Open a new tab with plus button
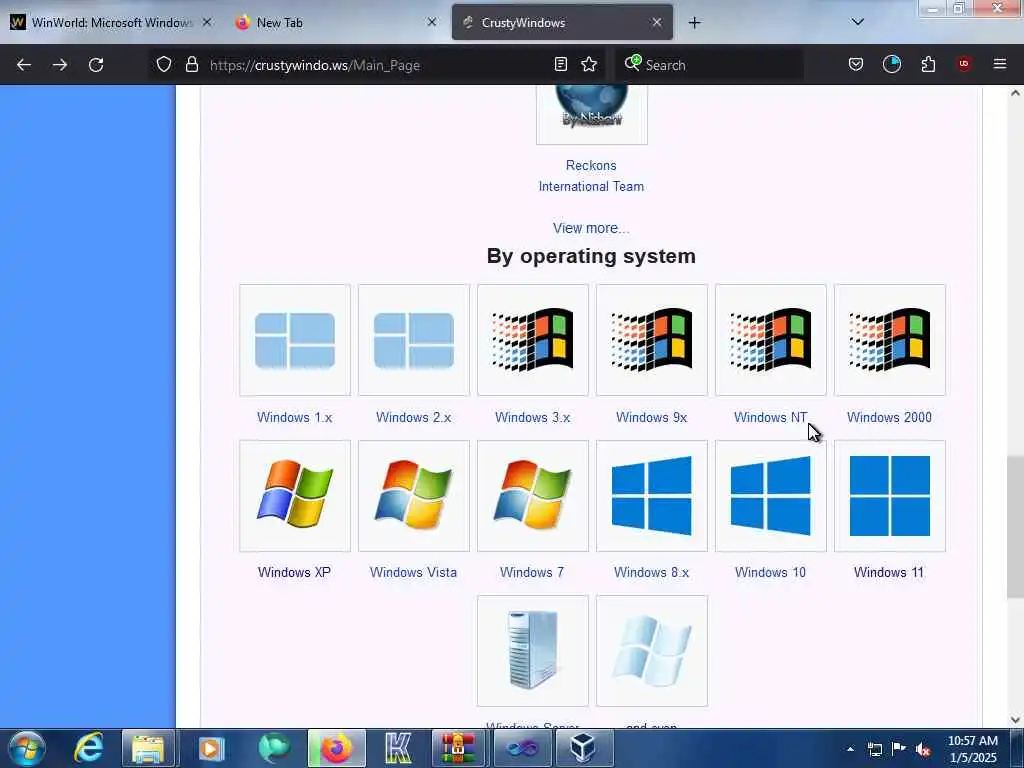Viewport: 1024px width, 768px height. pos(694,23)
